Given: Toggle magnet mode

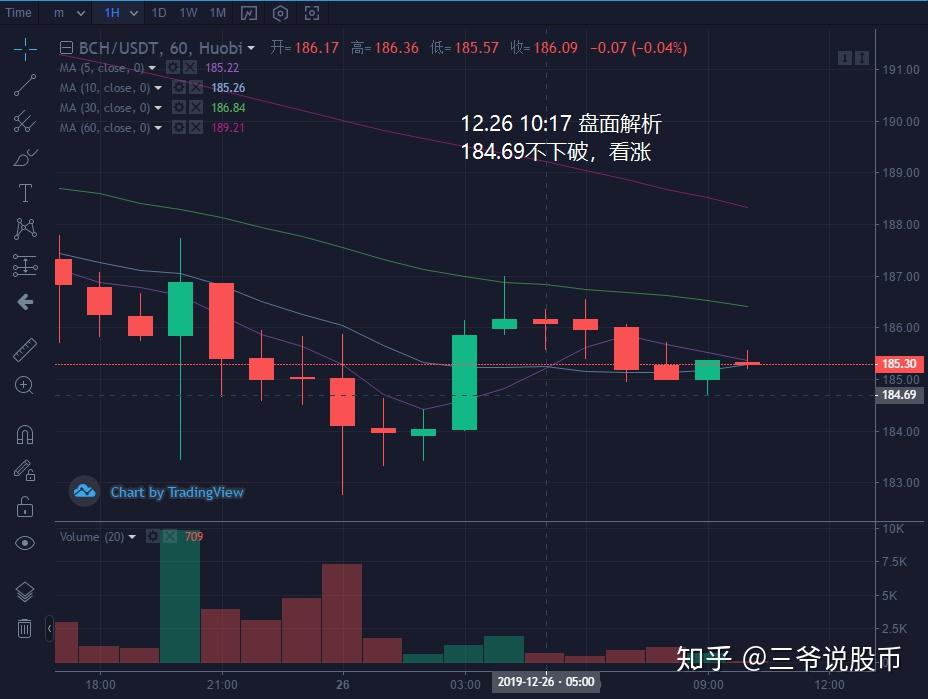Looking at the screenshot, I should click(25, 435).
